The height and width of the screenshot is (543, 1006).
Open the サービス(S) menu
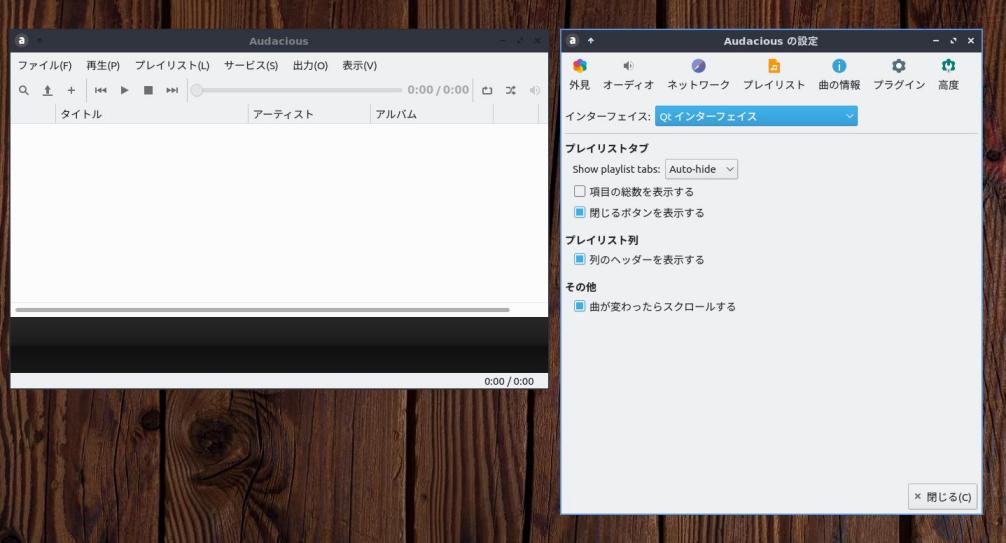point(251,65)
